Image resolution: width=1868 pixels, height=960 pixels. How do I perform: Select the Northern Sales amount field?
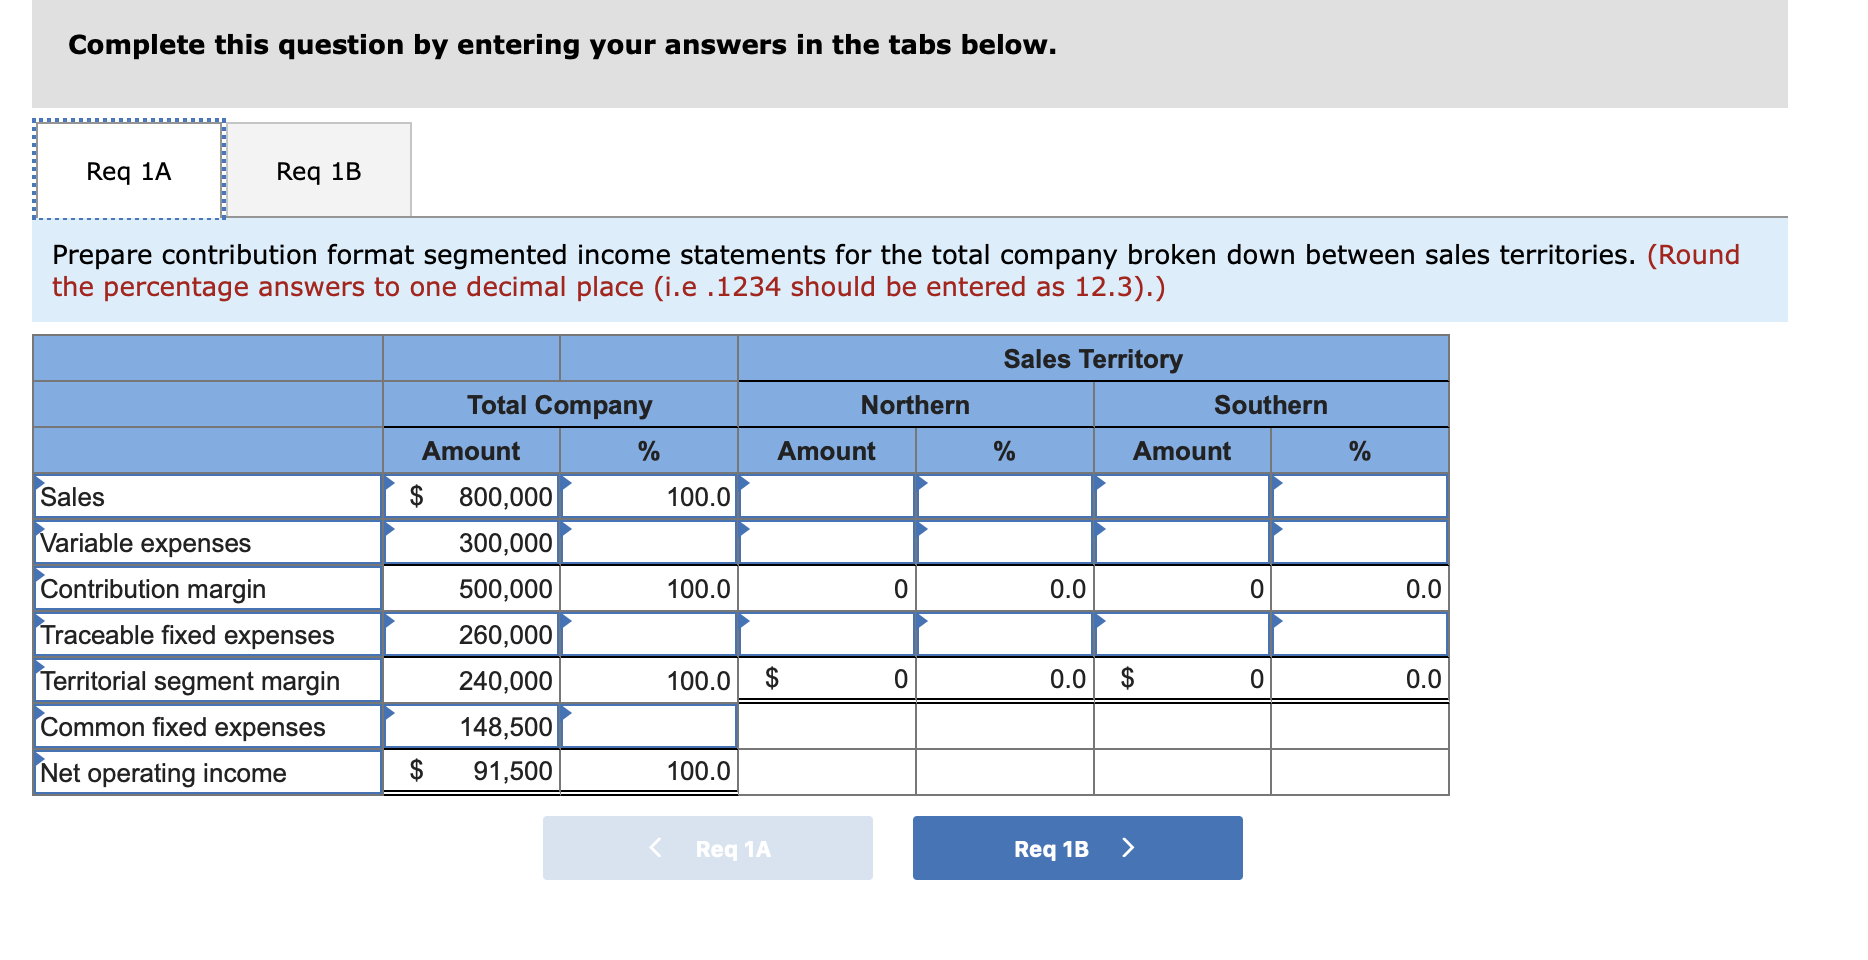pos(827,496)
